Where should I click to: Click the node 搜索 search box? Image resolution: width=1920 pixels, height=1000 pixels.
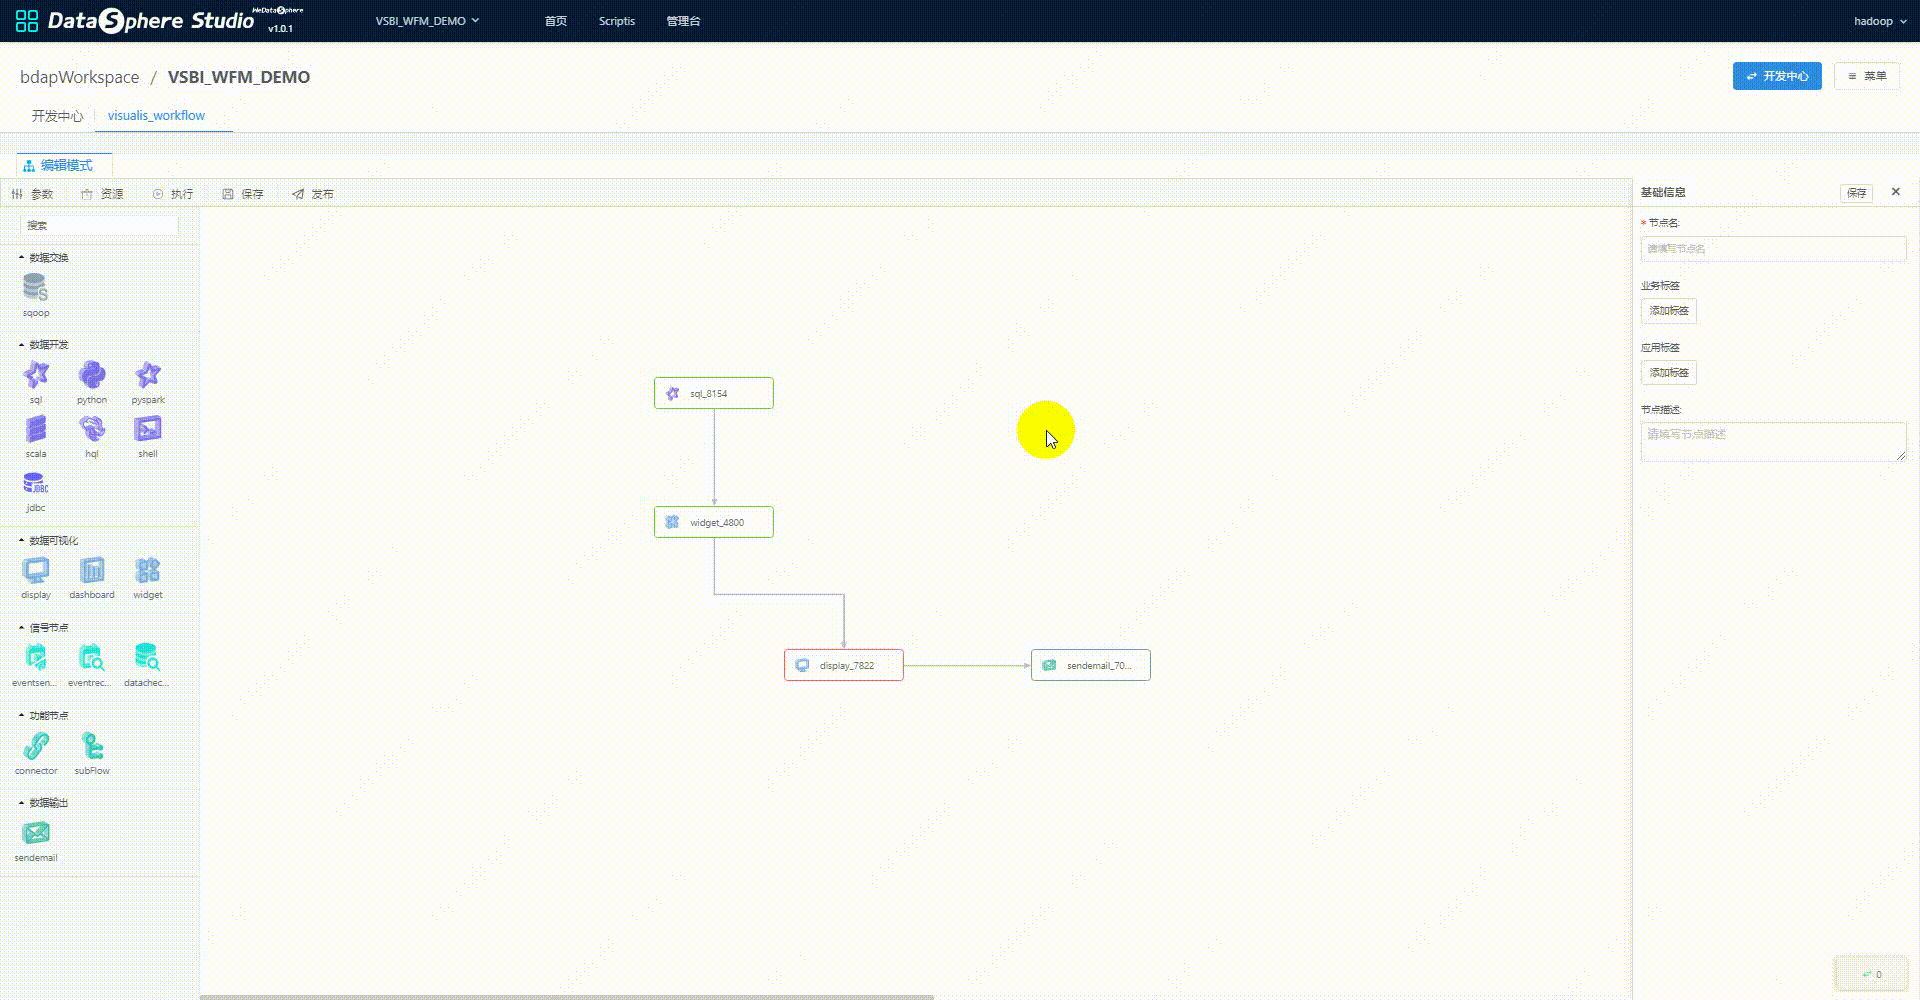[x=99, y=226]
